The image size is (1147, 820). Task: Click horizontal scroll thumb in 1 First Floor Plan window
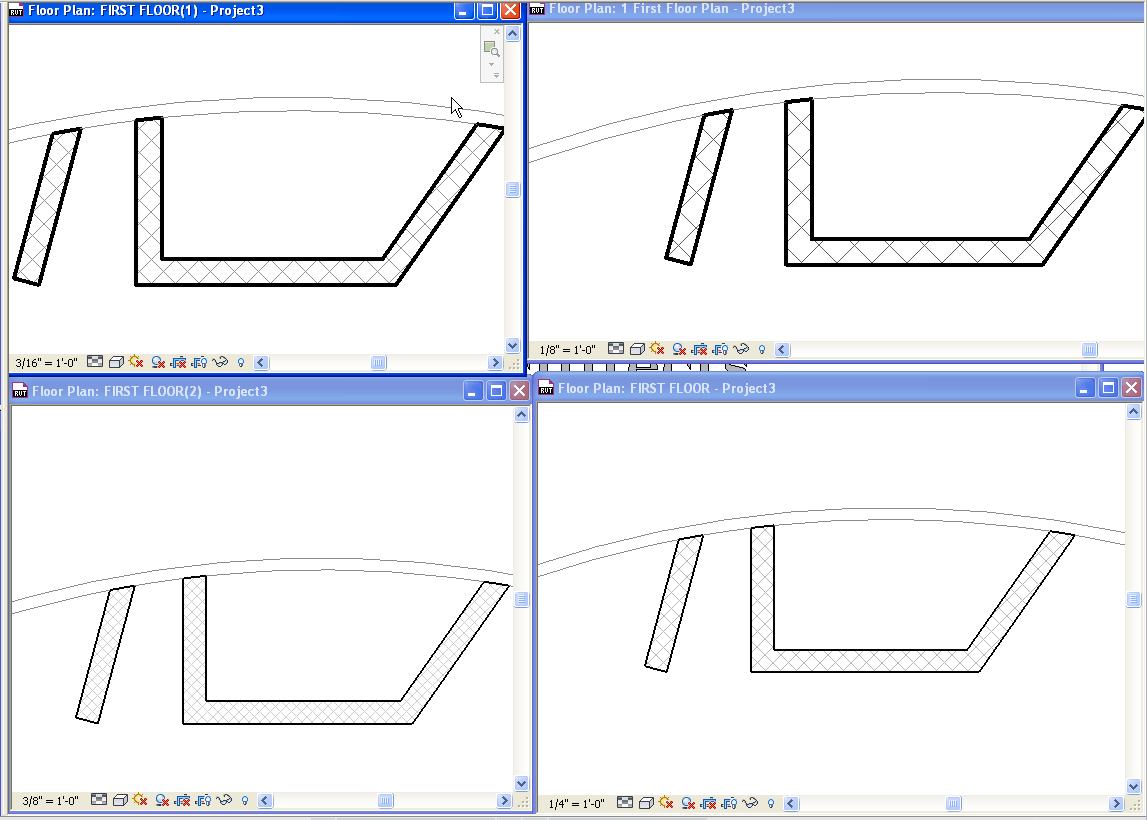(1089, 350)
